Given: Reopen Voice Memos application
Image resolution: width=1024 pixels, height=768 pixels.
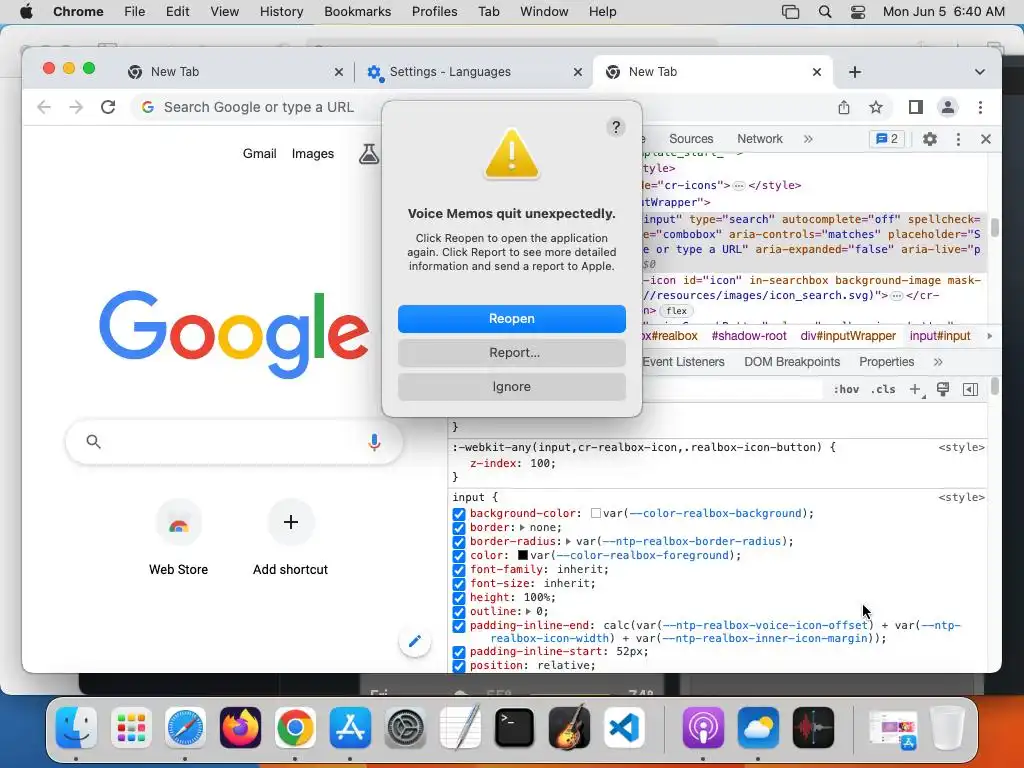Looking at the screenshot, I should [x=511, y=319].
